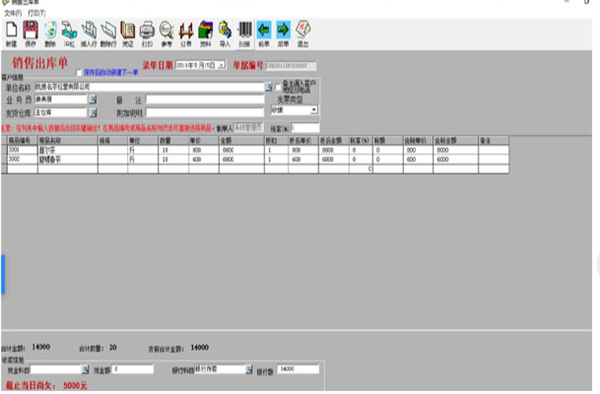Click the magnifier reference icon in the toolbar

(167, 34)
